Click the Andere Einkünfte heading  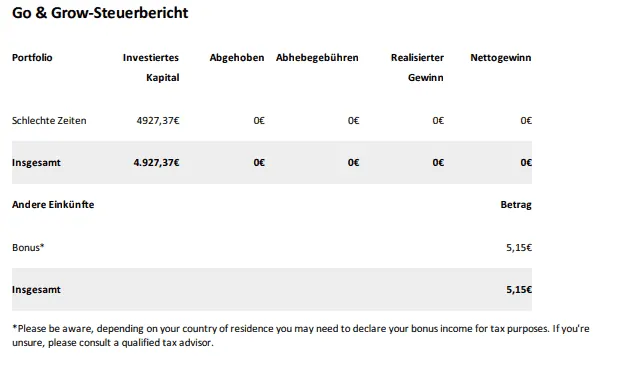click(53, 205)
